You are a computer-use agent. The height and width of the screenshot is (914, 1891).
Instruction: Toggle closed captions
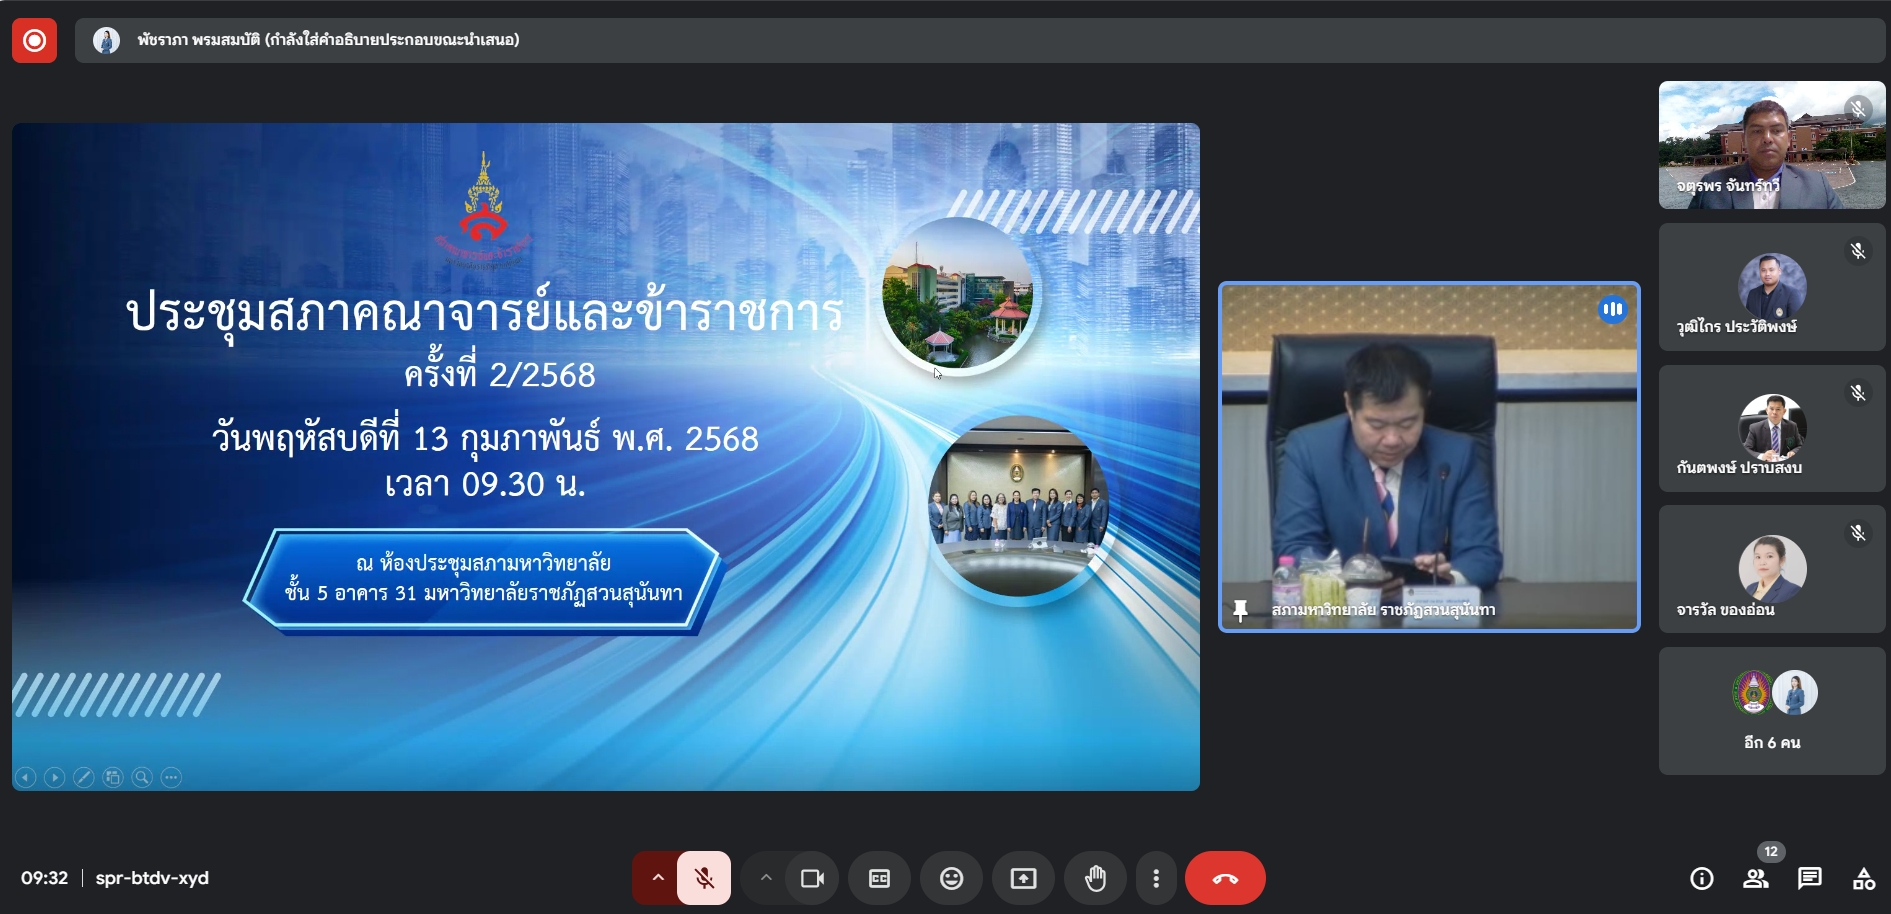[x=879, y=878]
